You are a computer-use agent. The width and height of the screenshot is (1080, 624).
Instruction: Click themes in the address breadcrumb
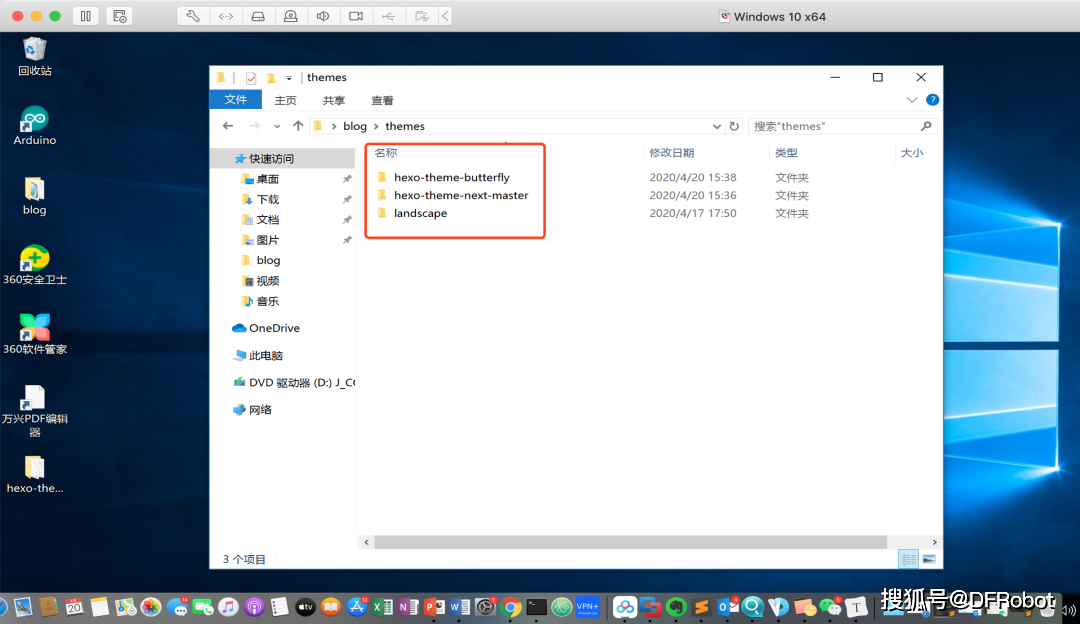pyautogui.click(x=405, y=126)
